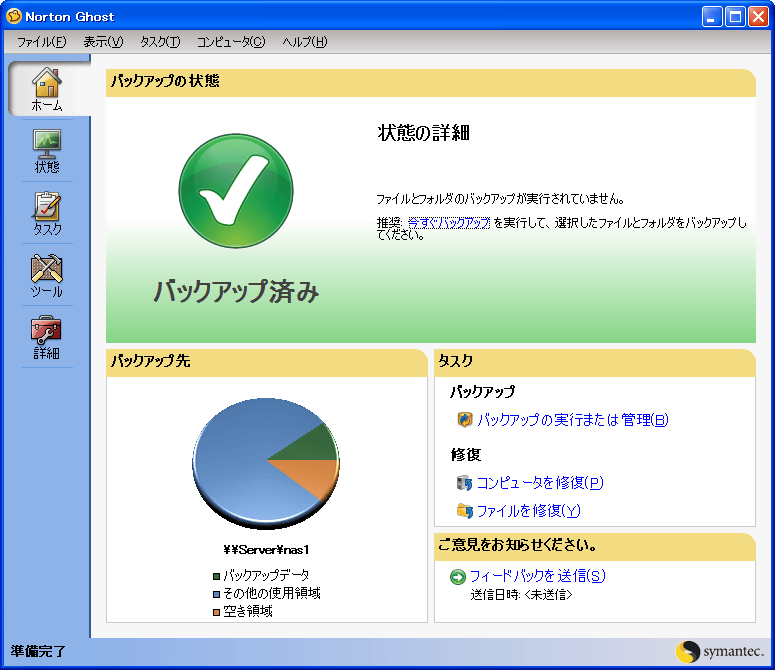This screenshot has width=775, height=670.
Task: Open the ファイル(F) menu
Action: tap(42, 42)
